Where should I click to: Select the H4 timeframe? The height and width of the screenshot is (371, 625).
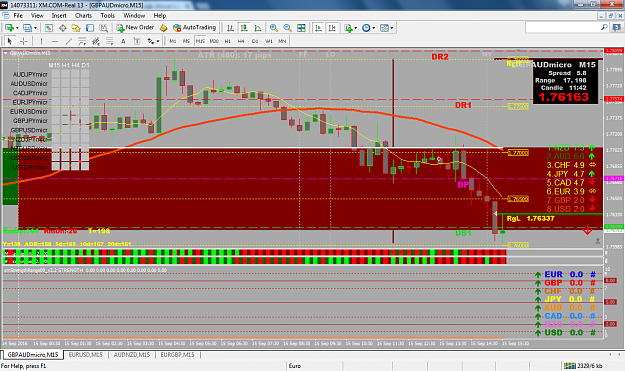click(x=241, y=41)
